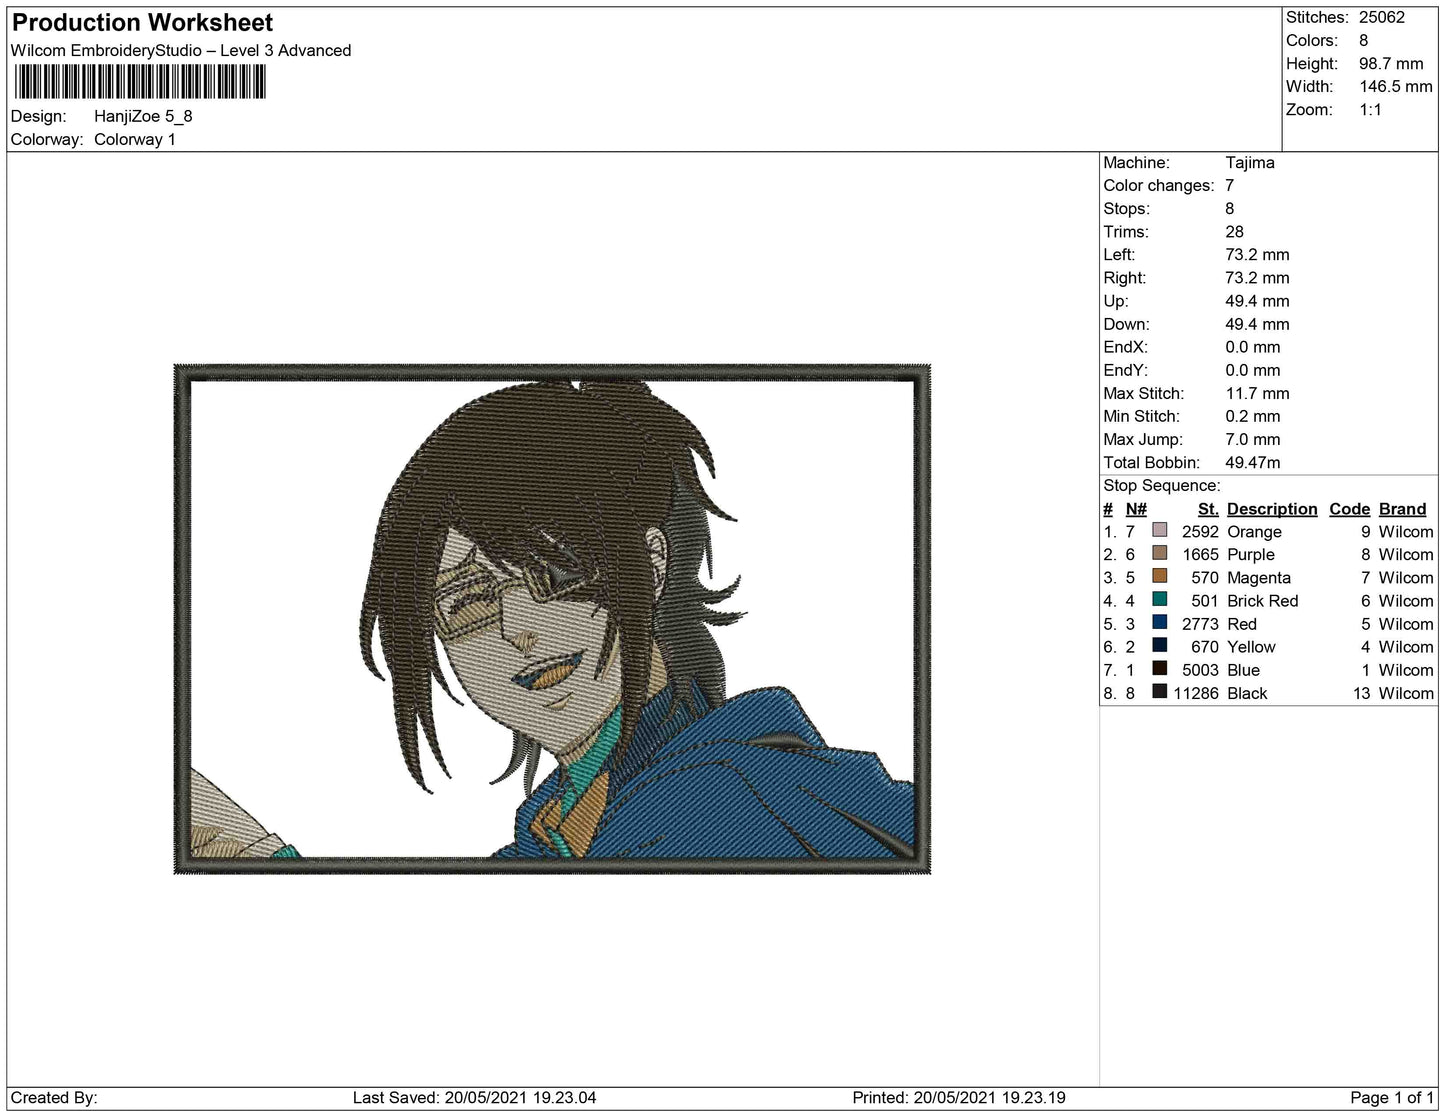1445x1112 pixels.
Task: Select the "Magenta" description in stop 3
Action: 1259,578
